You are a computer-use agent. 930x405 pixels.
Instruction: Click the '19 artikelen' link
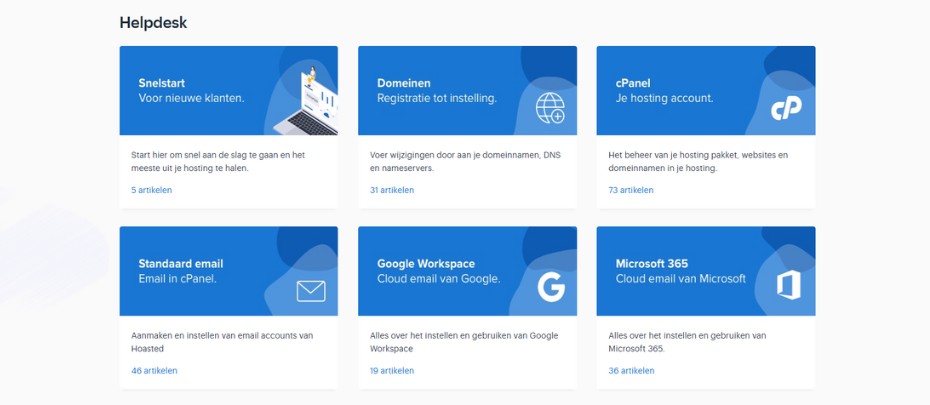coord(392,370)
